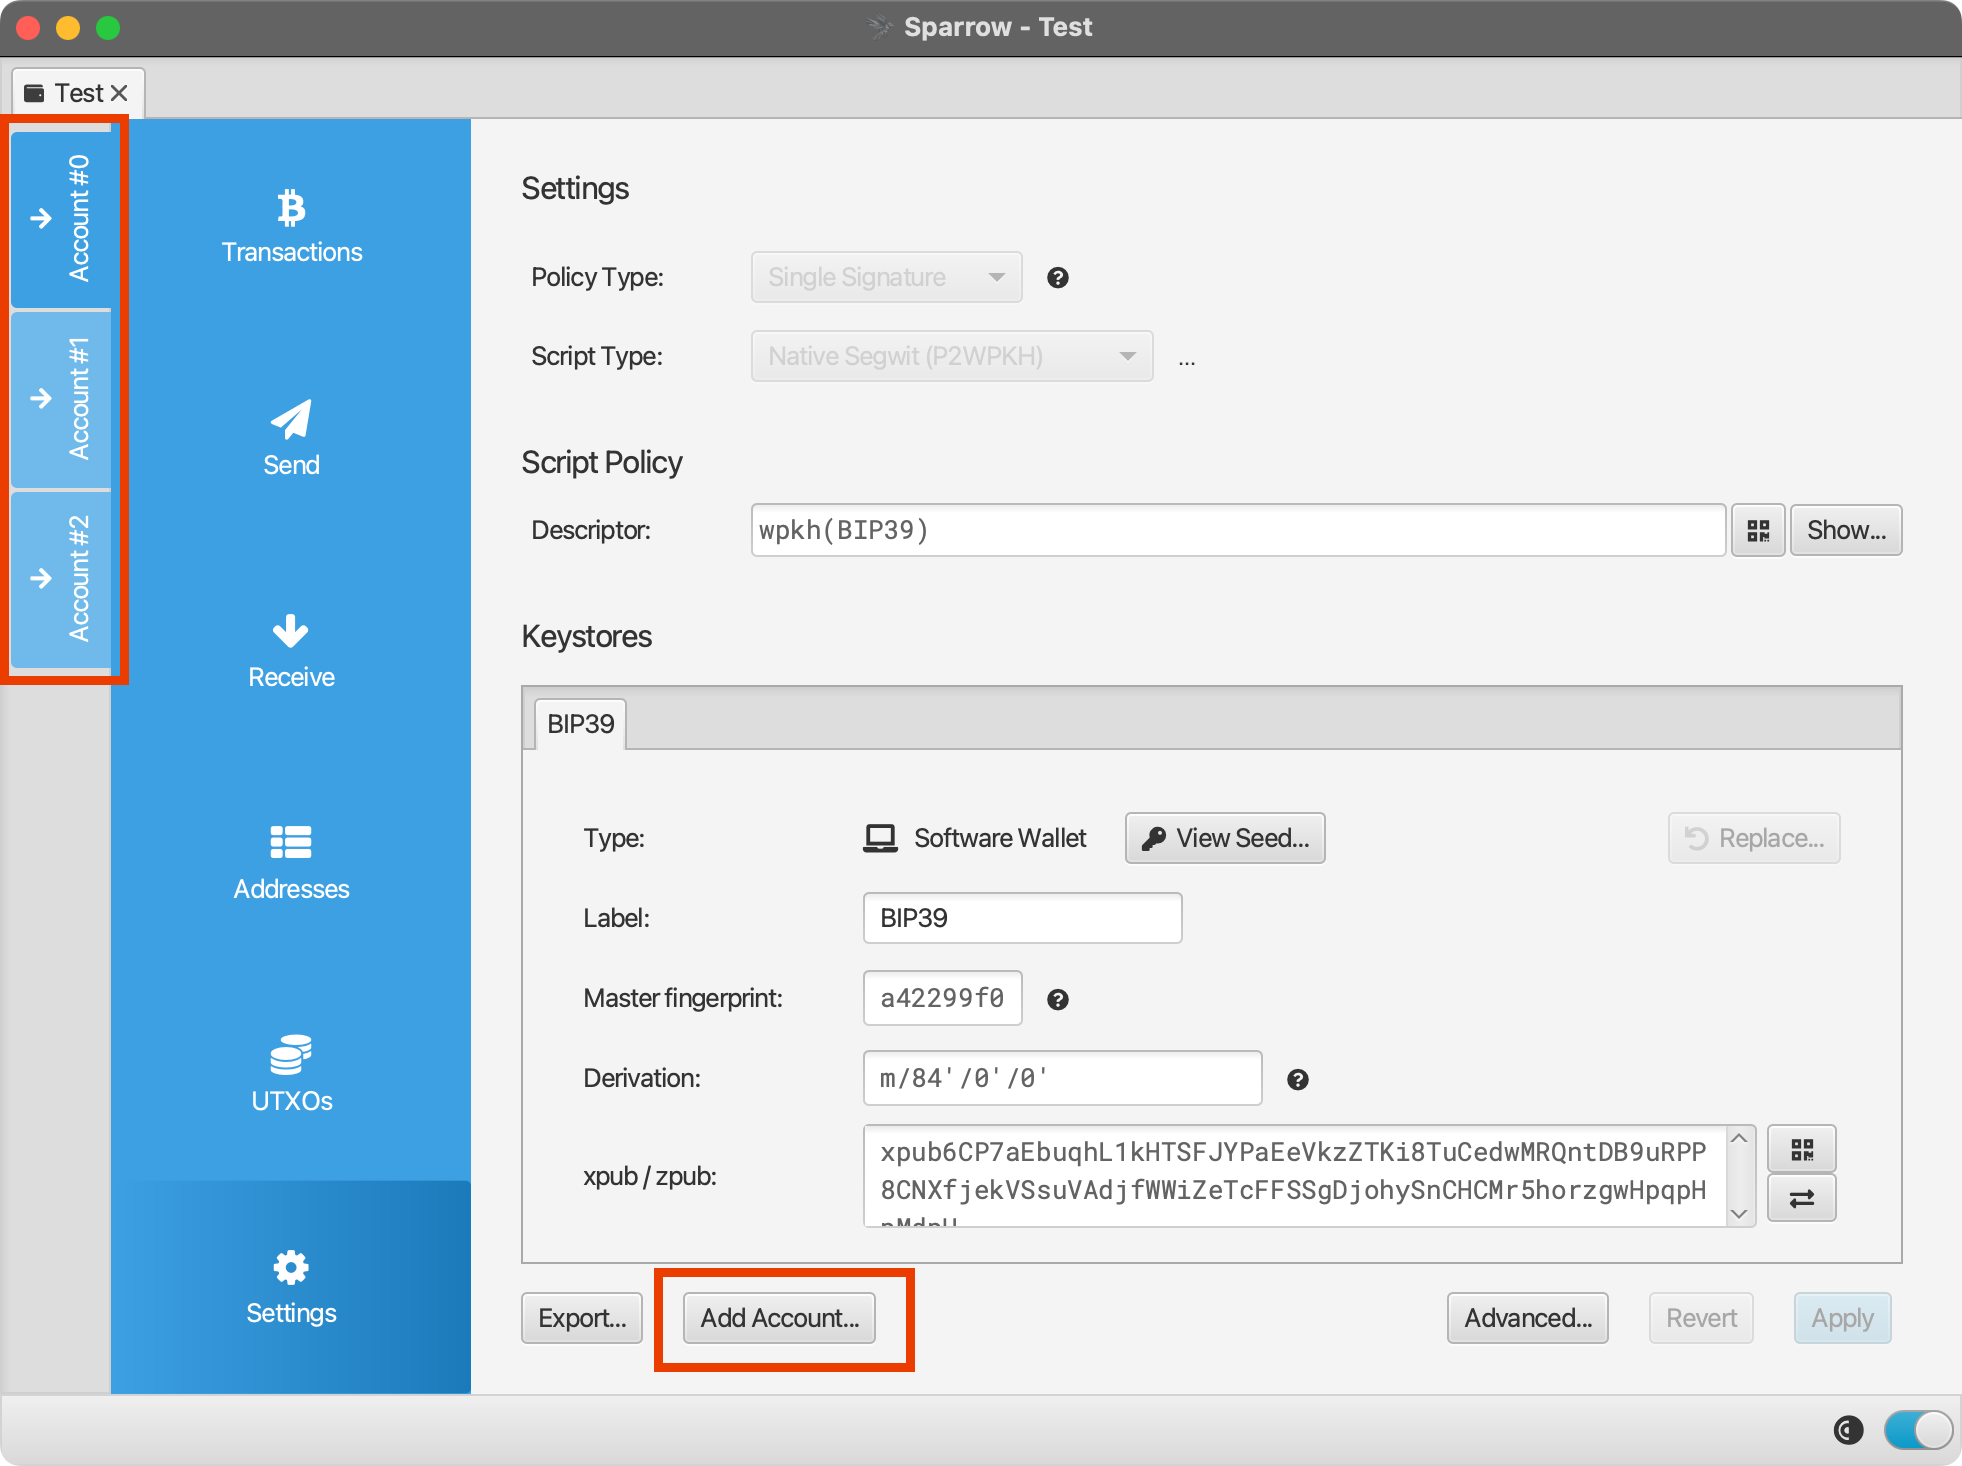Click the Apply button
The image size is (1962, 1466).
[1842, 1318]
